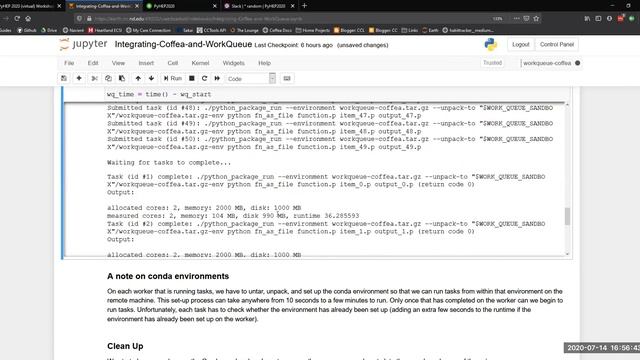This screenshot has width=640, height=360.
Task: Move selected cell down
Action: (151, 78)
